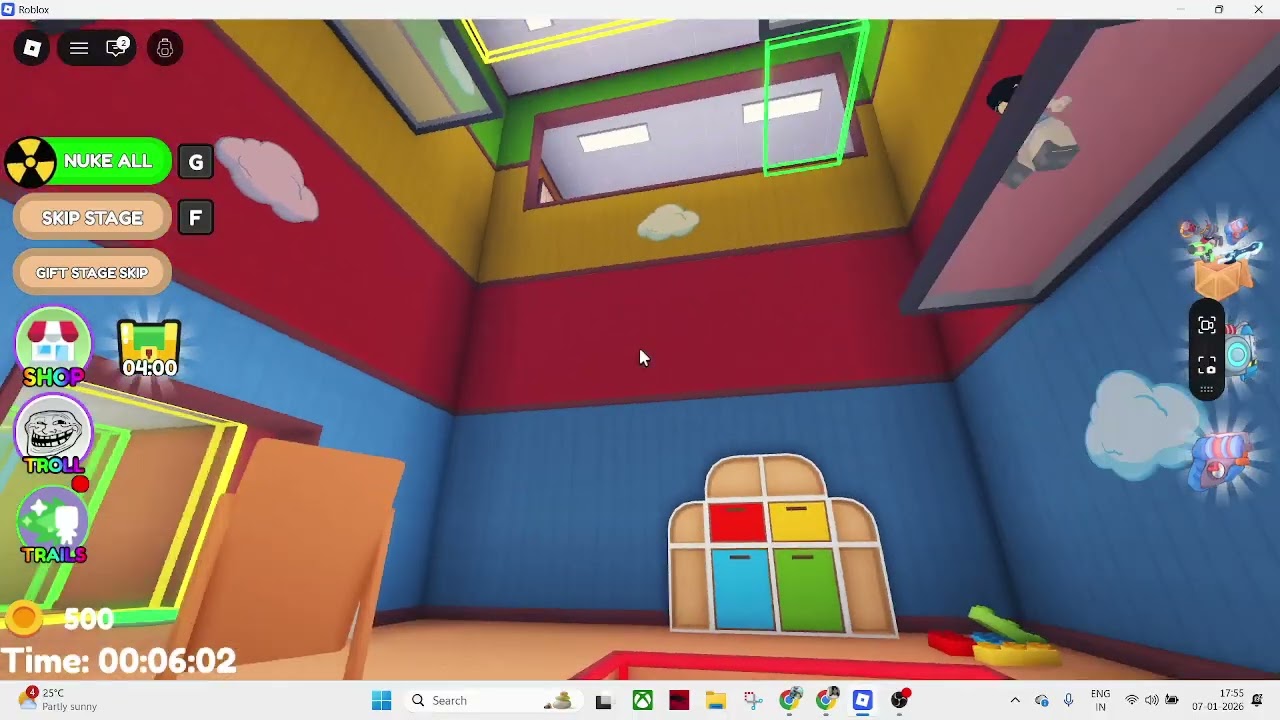
Task: Open the weapon crate bundle icon
Action: click(1222, 257)
